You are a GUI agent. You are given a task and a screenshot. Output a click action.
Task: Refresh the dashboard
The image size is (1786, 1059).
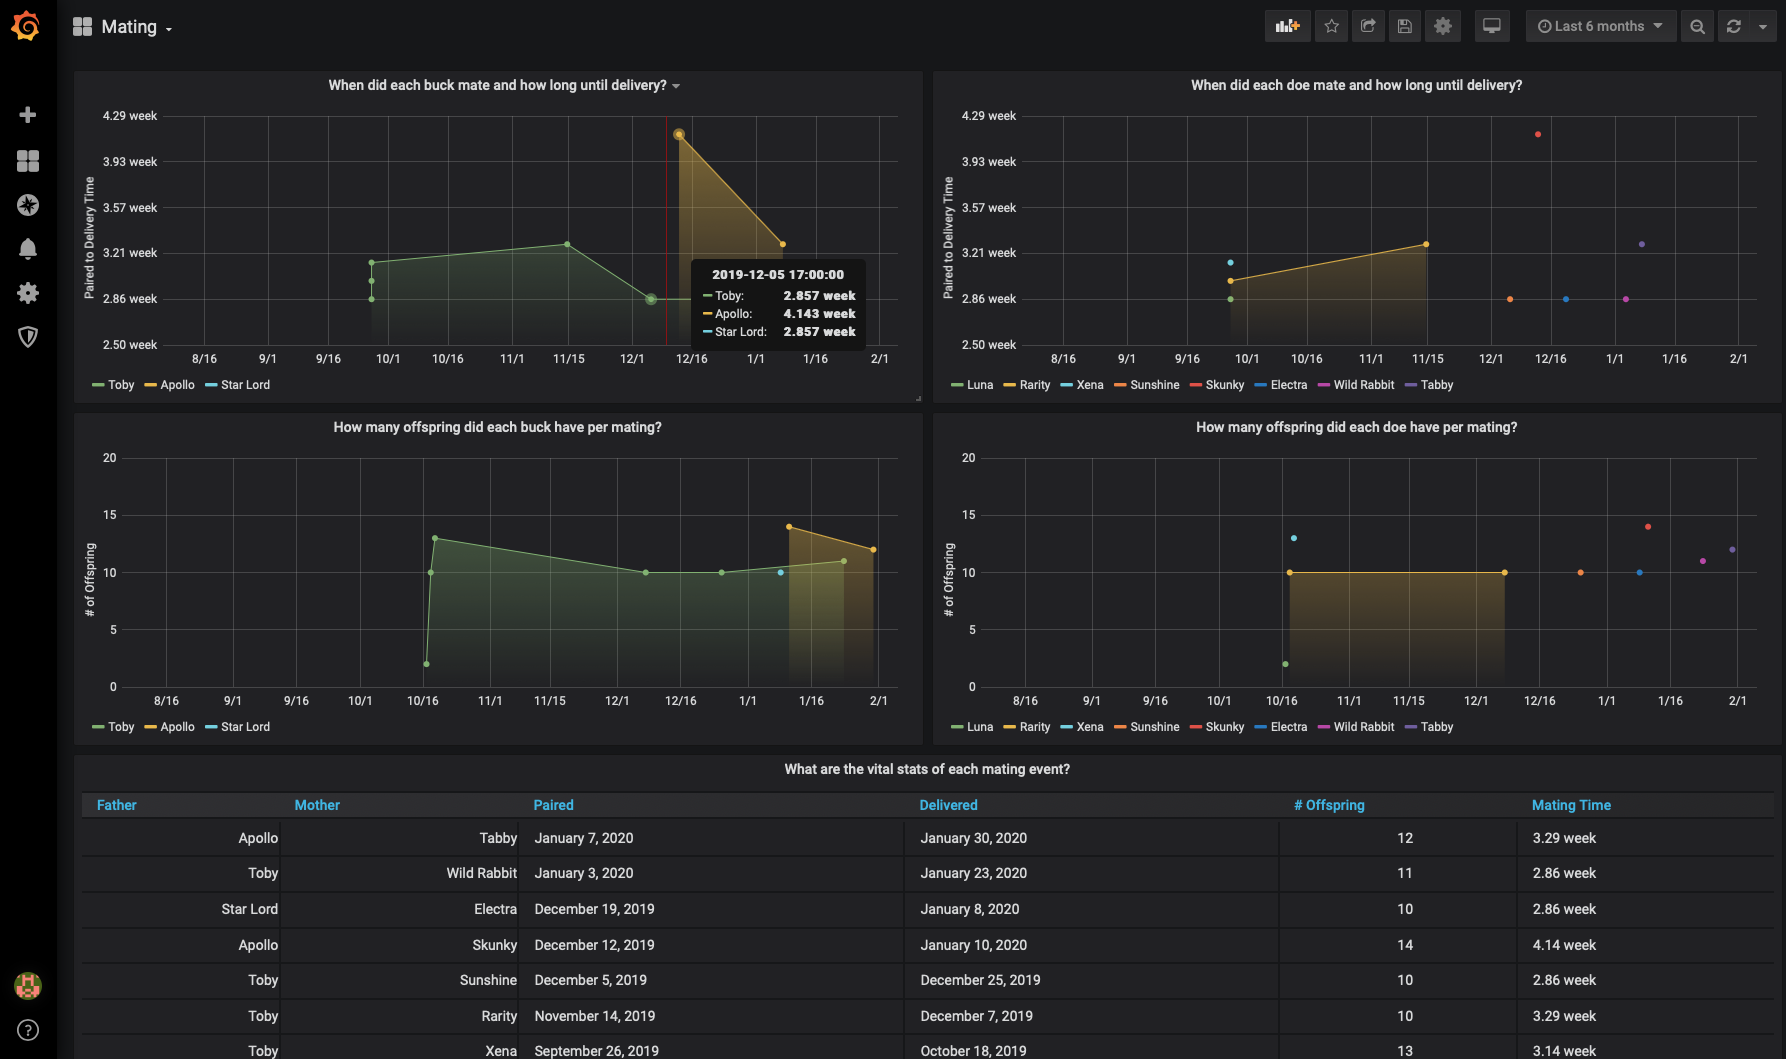(x=1734, y=27)
